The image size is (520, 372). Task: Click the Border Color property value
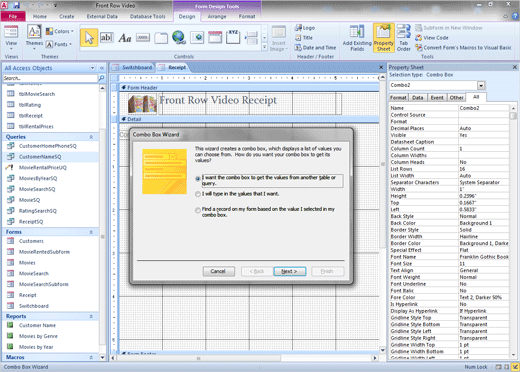click(x=484, y=243)
